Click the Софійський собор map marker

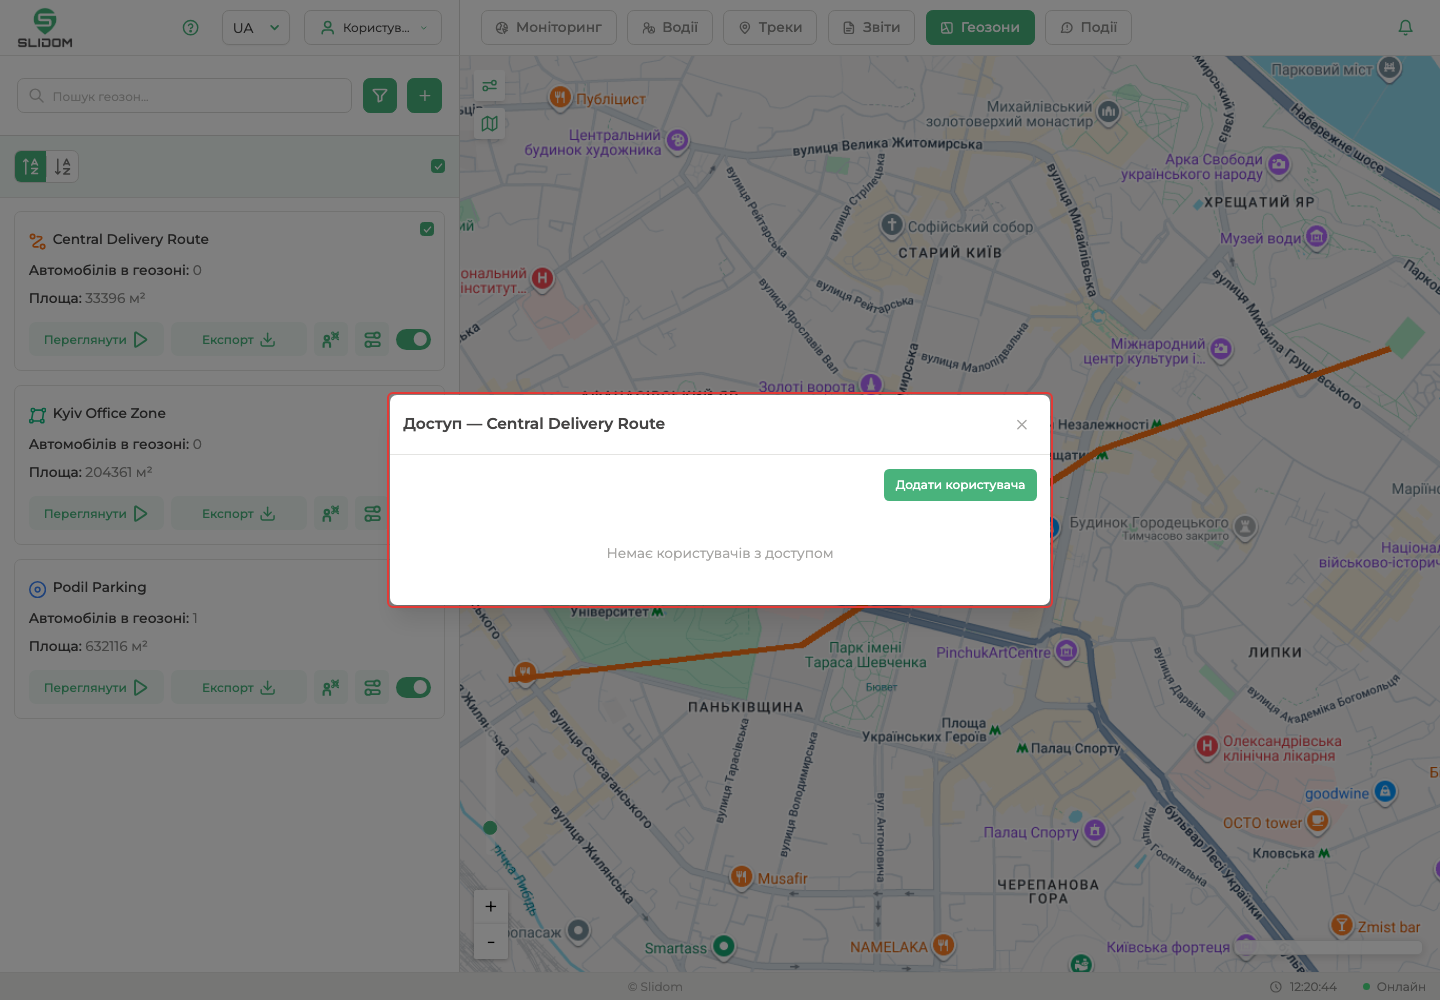[x=891, y=225]
